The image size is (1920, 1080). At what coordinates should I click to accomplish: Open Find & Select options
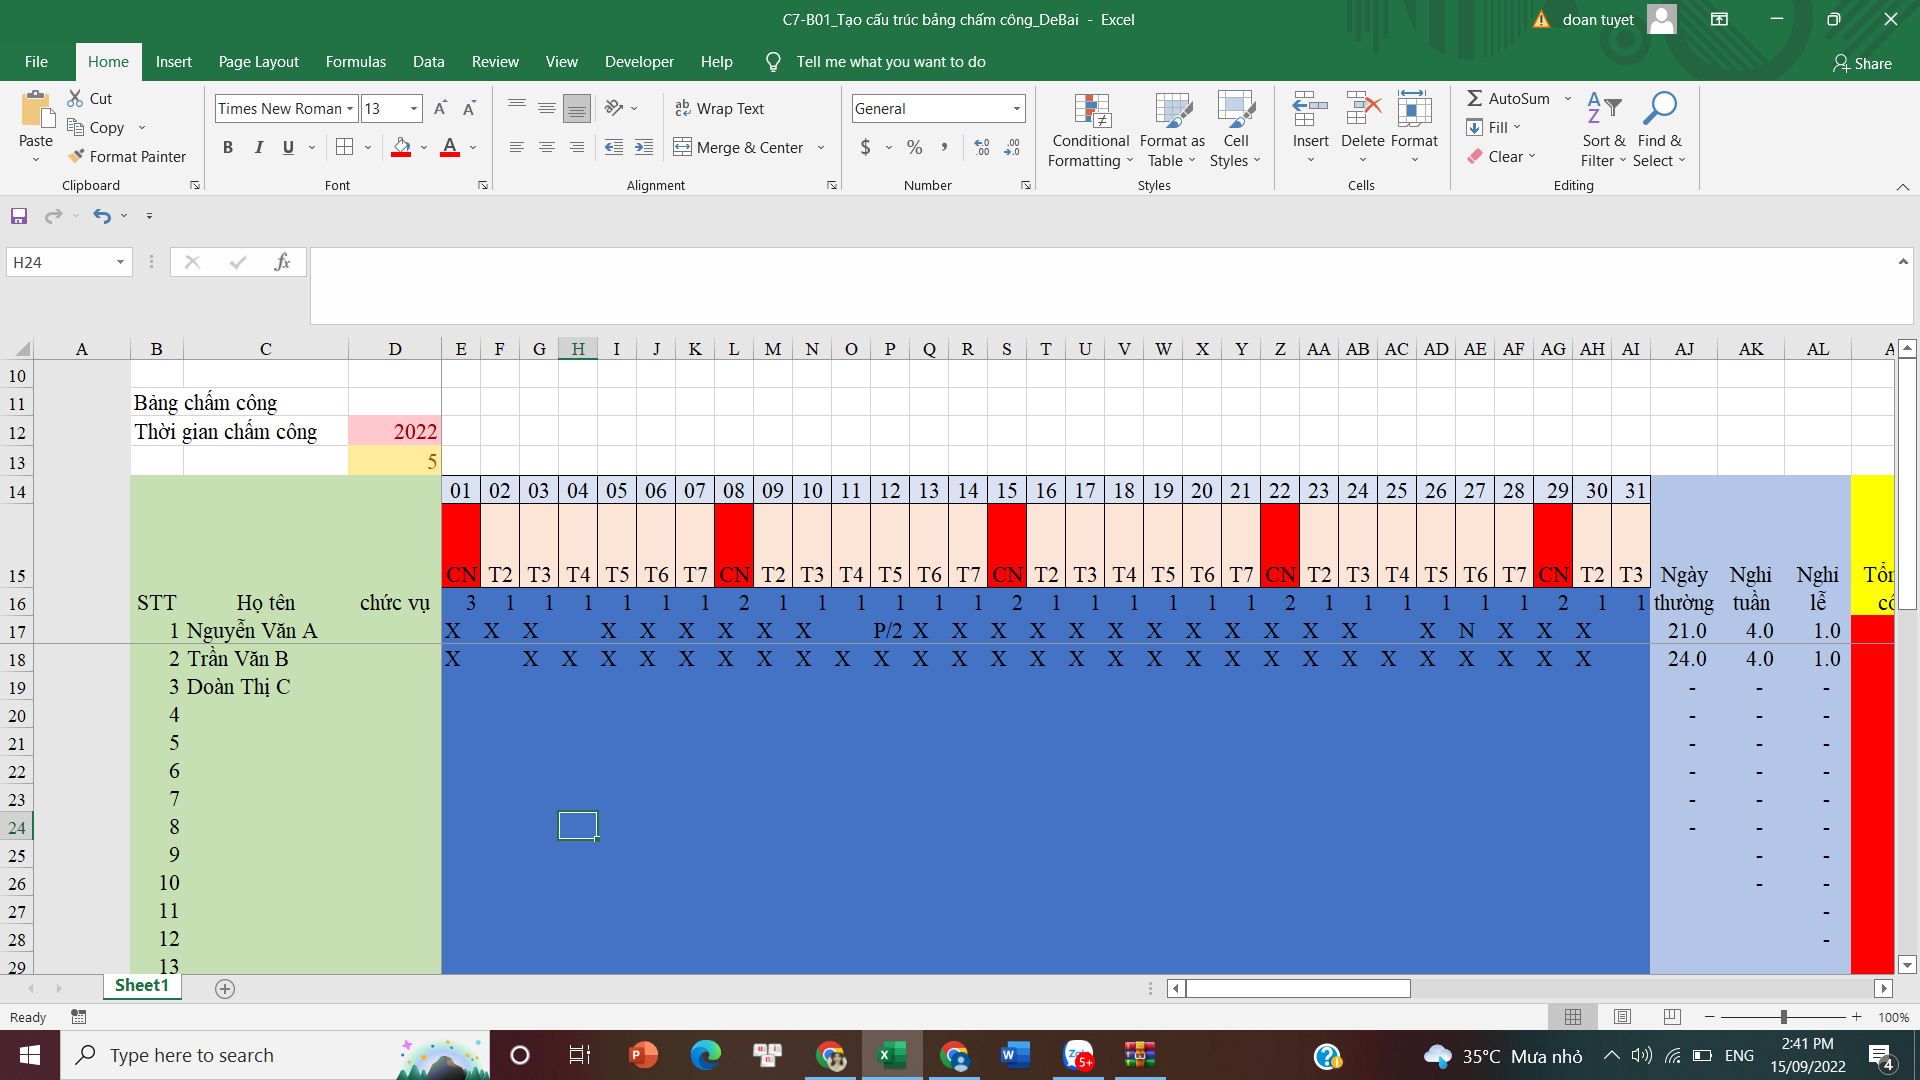(x=1659, y=130)
